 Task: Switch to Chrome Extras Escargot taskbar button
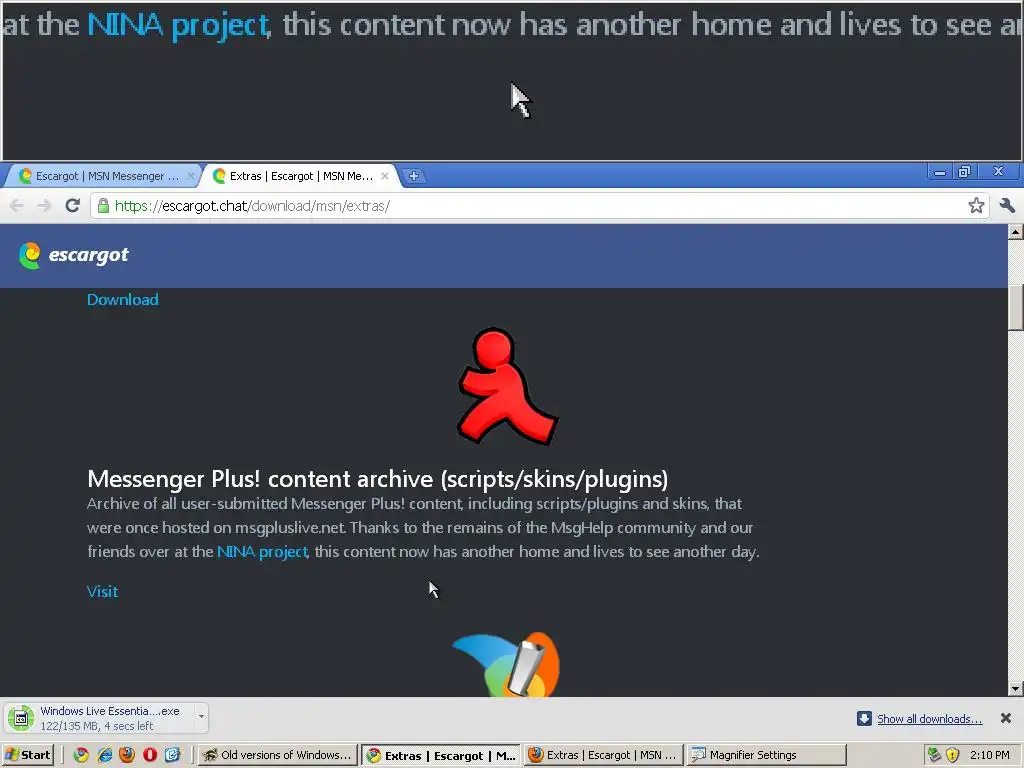(441, 755)
